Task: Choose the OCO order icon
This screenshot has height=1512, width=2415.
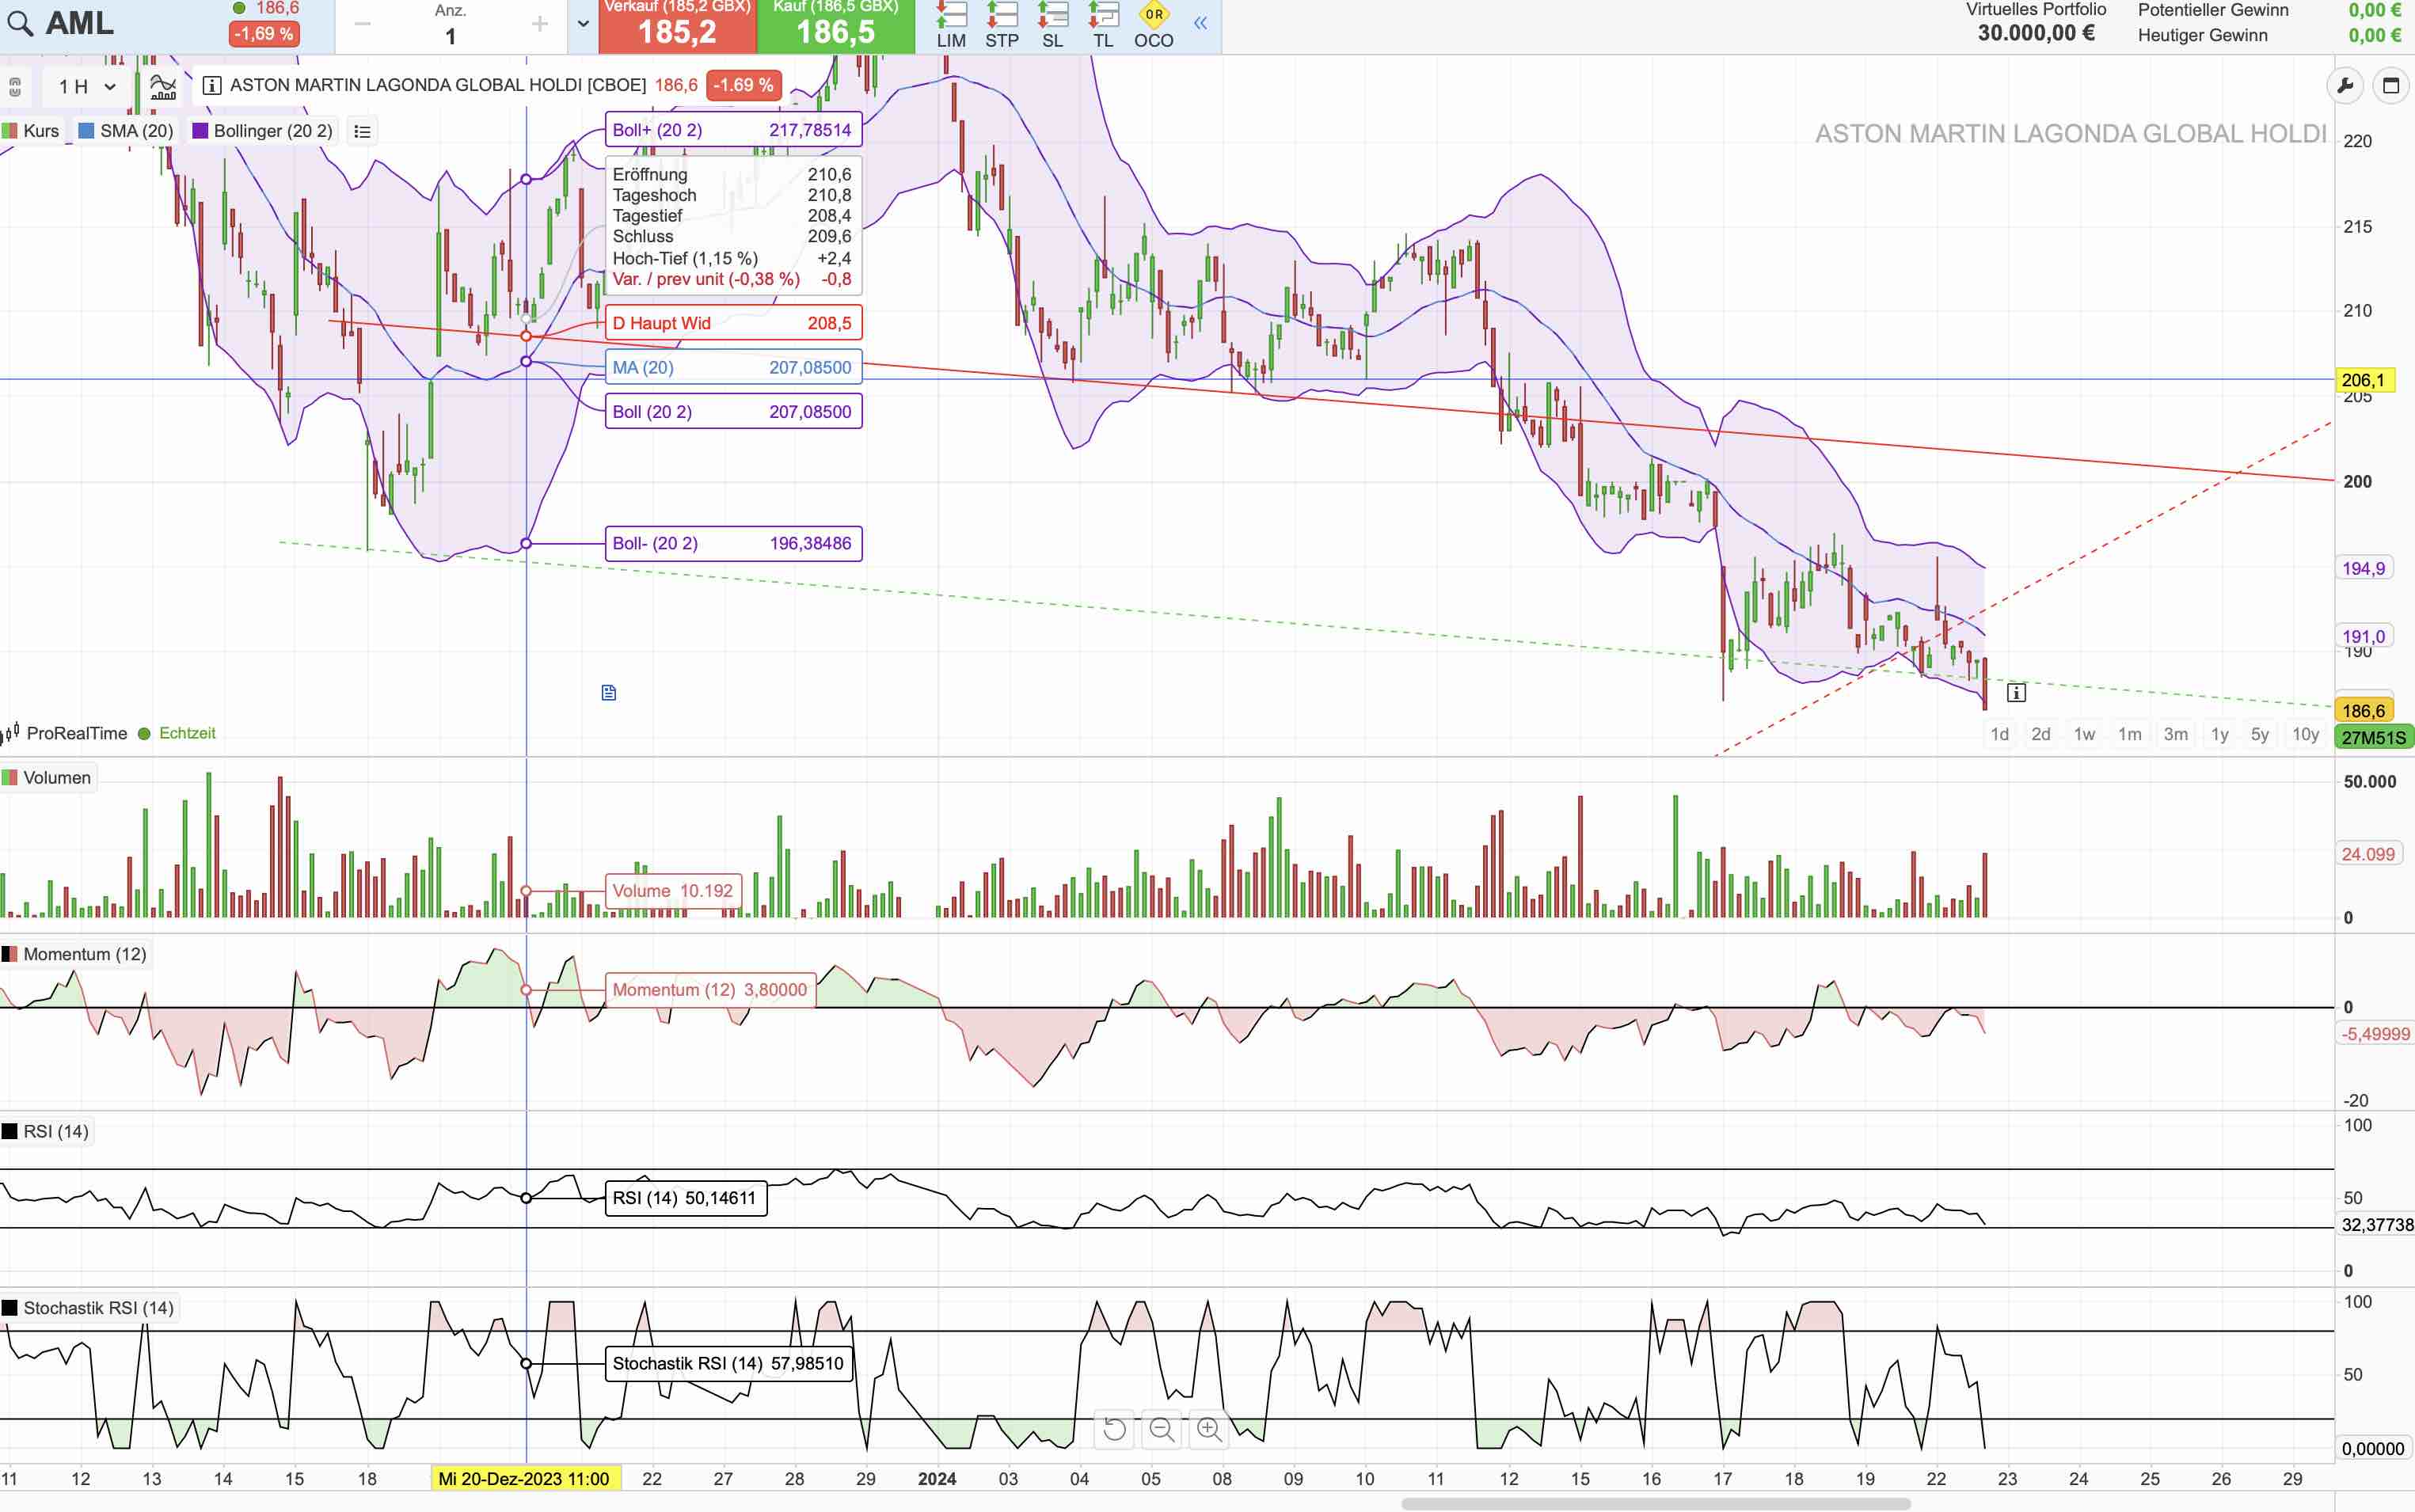Action: click(1153, 25)
